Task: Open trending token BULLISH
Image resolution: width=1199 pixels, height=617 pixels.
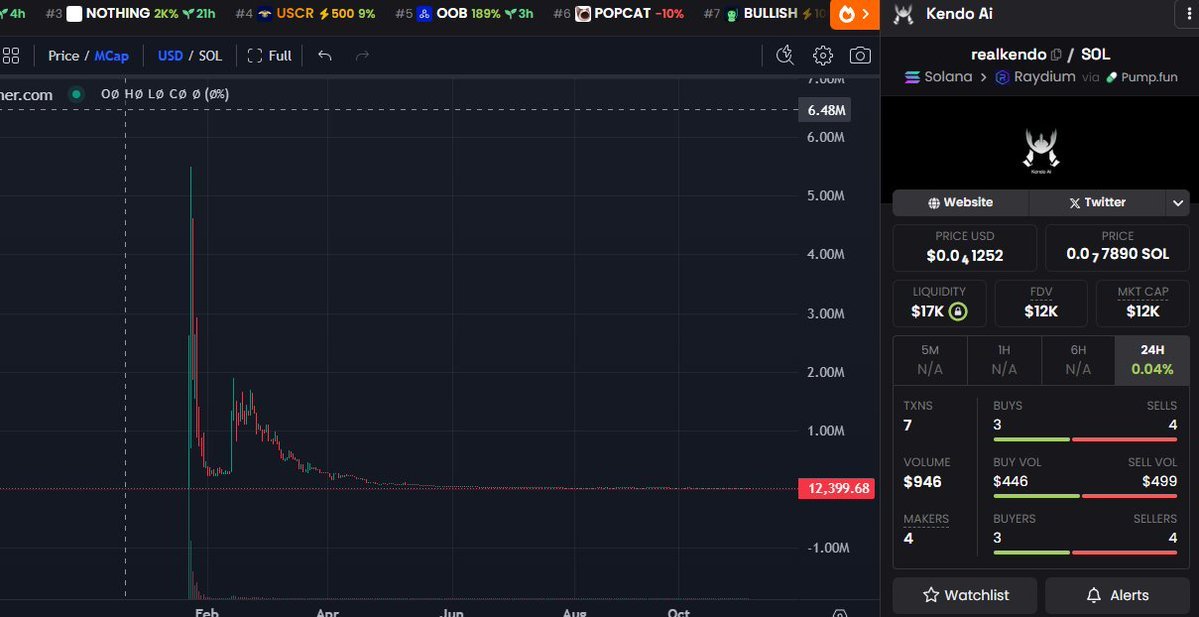Action: coord(765,14)
